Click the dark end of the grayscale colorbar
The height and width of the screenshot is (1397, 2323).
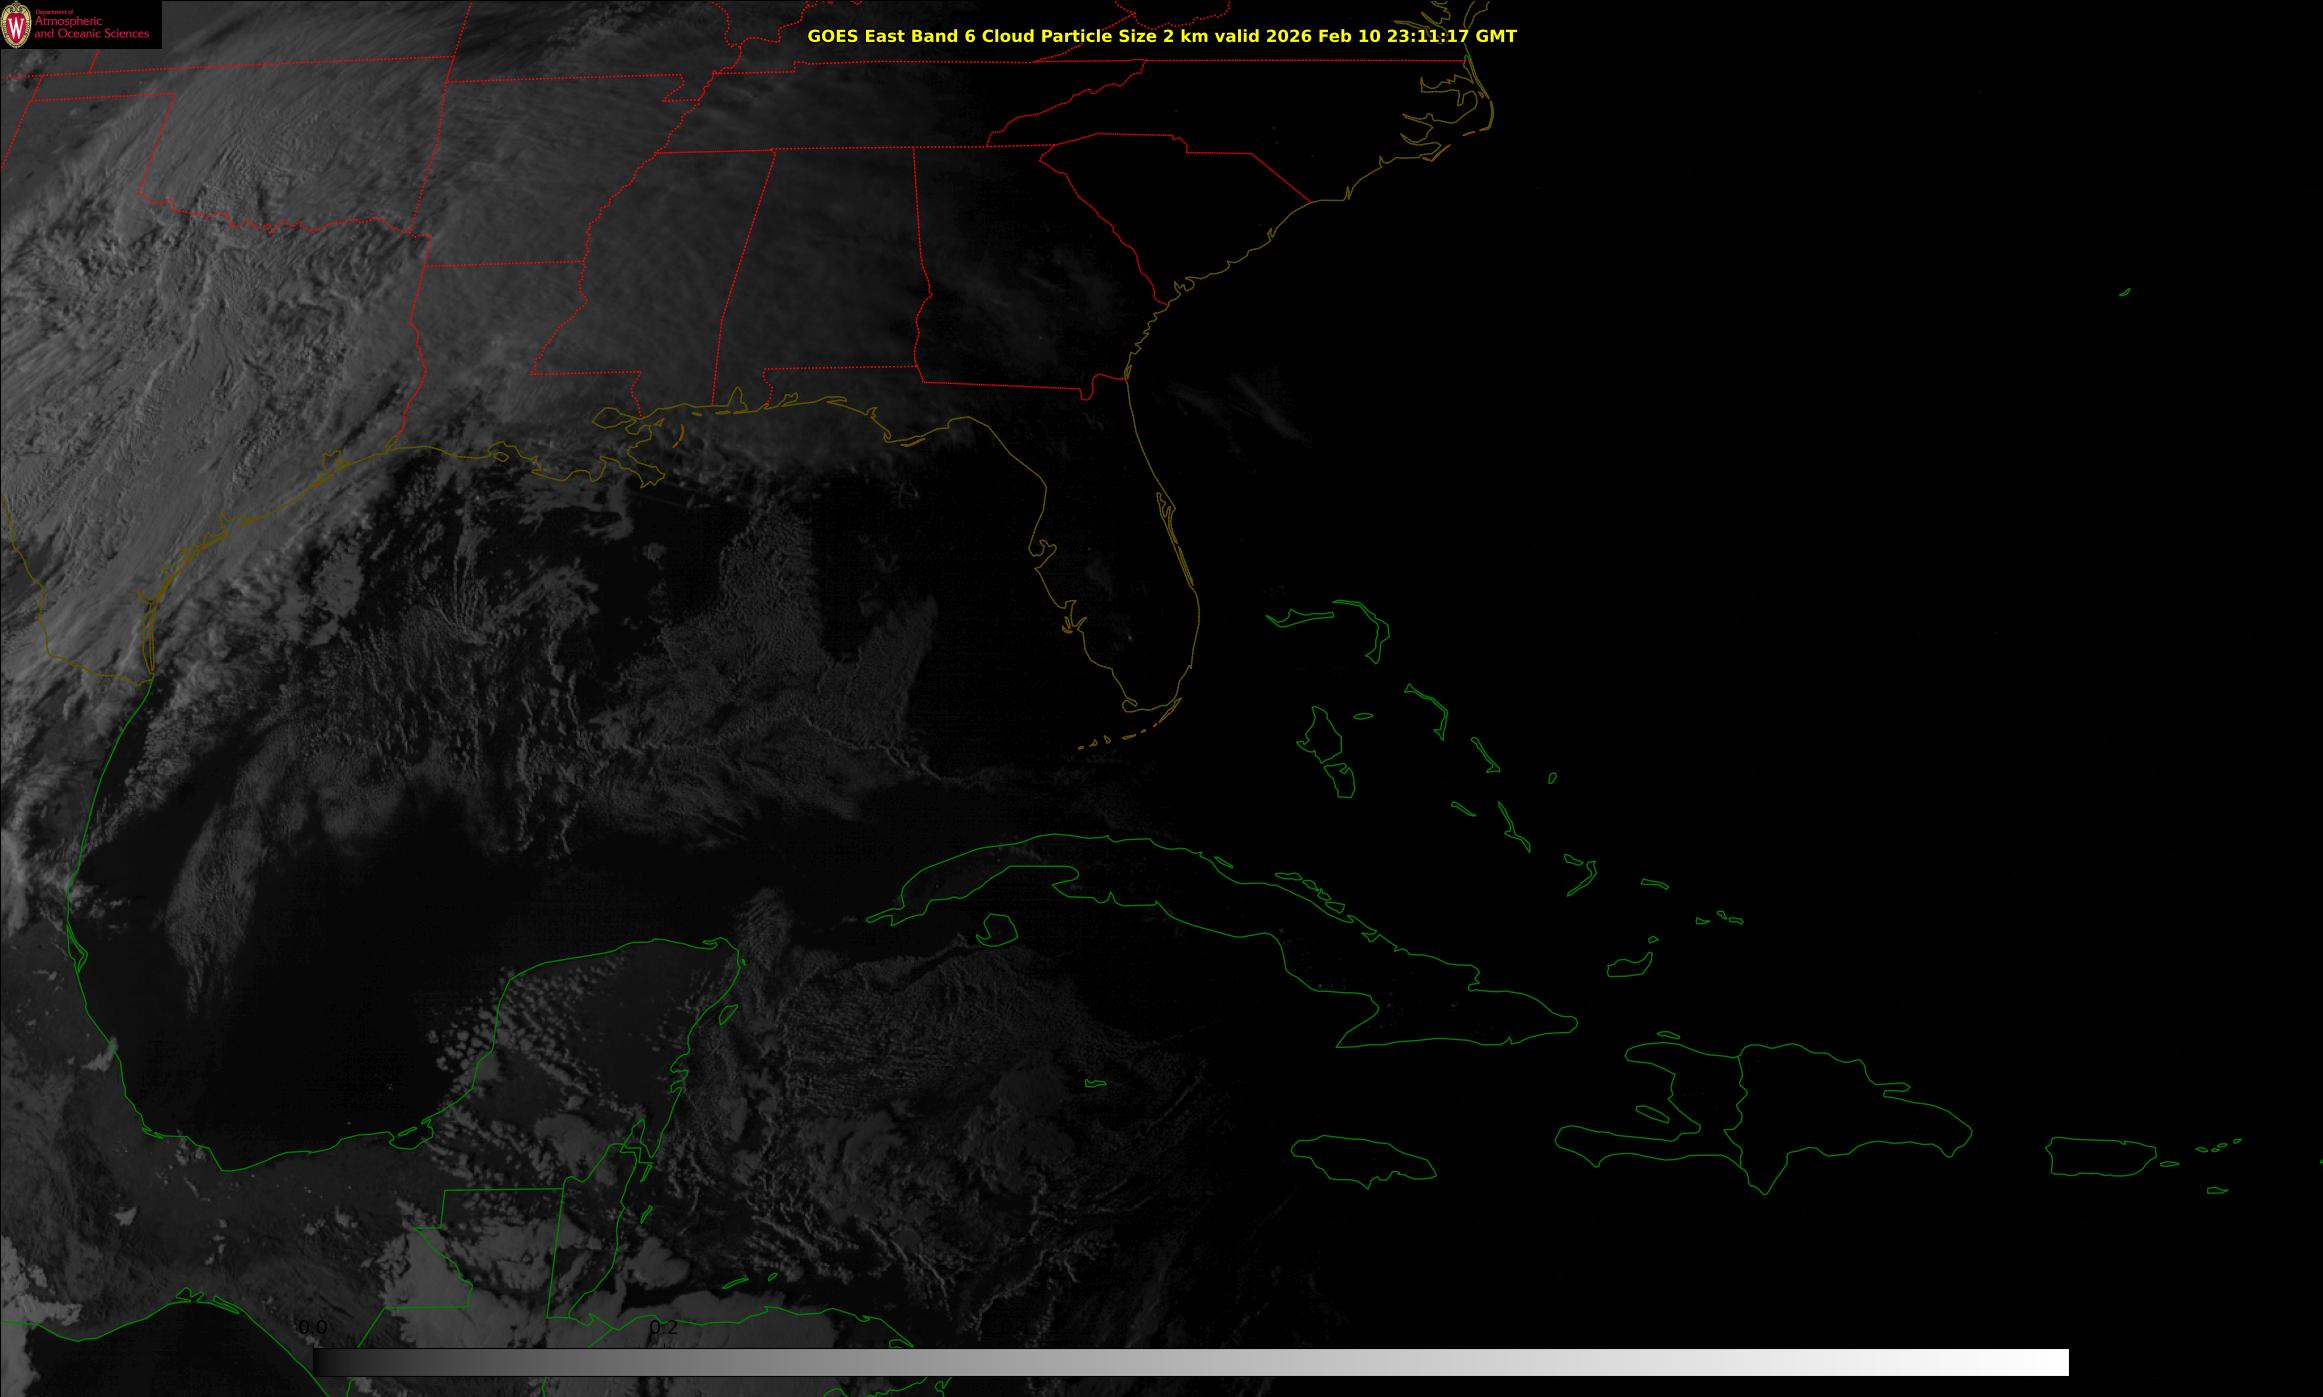pyautogui.click(x=330, y=1362)
